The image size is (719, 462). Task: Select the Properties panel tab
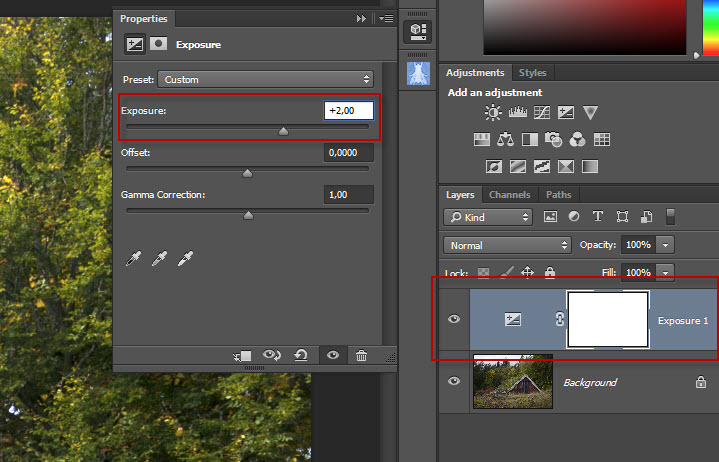(x=144, y=18)
